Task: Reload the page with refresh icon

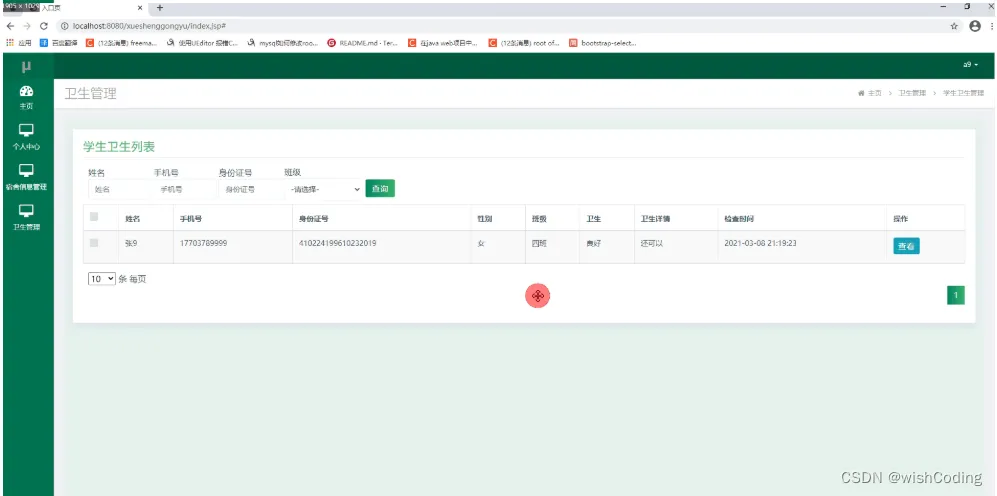Action: pos(44,26)
